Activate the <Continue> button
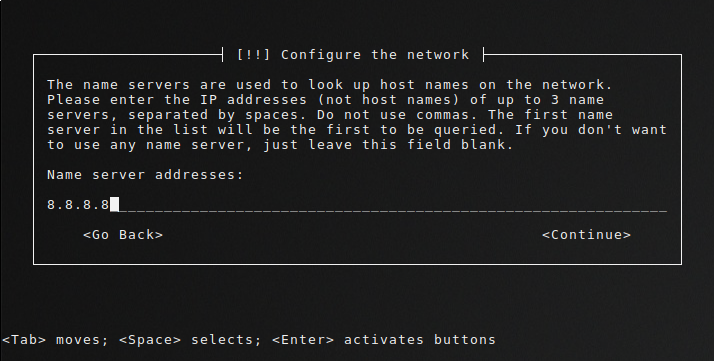 click(586, 235)
